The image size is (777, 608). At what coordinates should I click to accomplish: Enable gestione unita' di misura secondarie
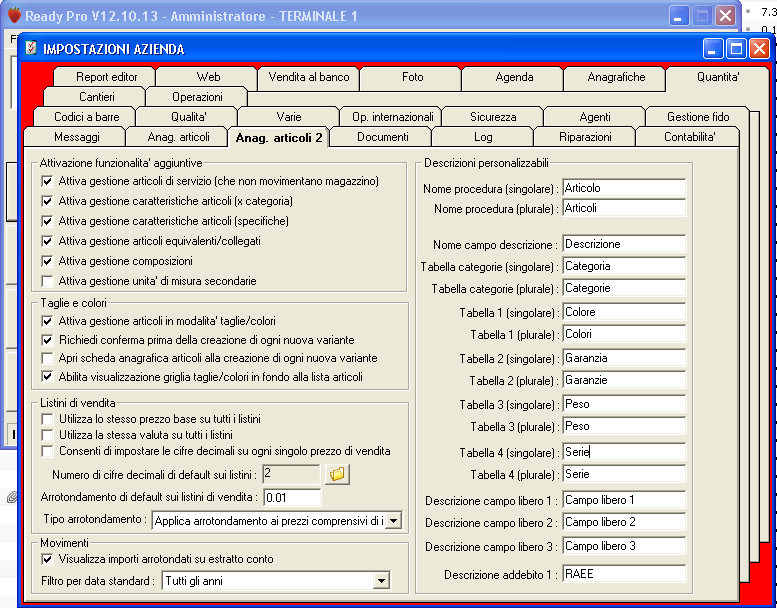point(47,281)
